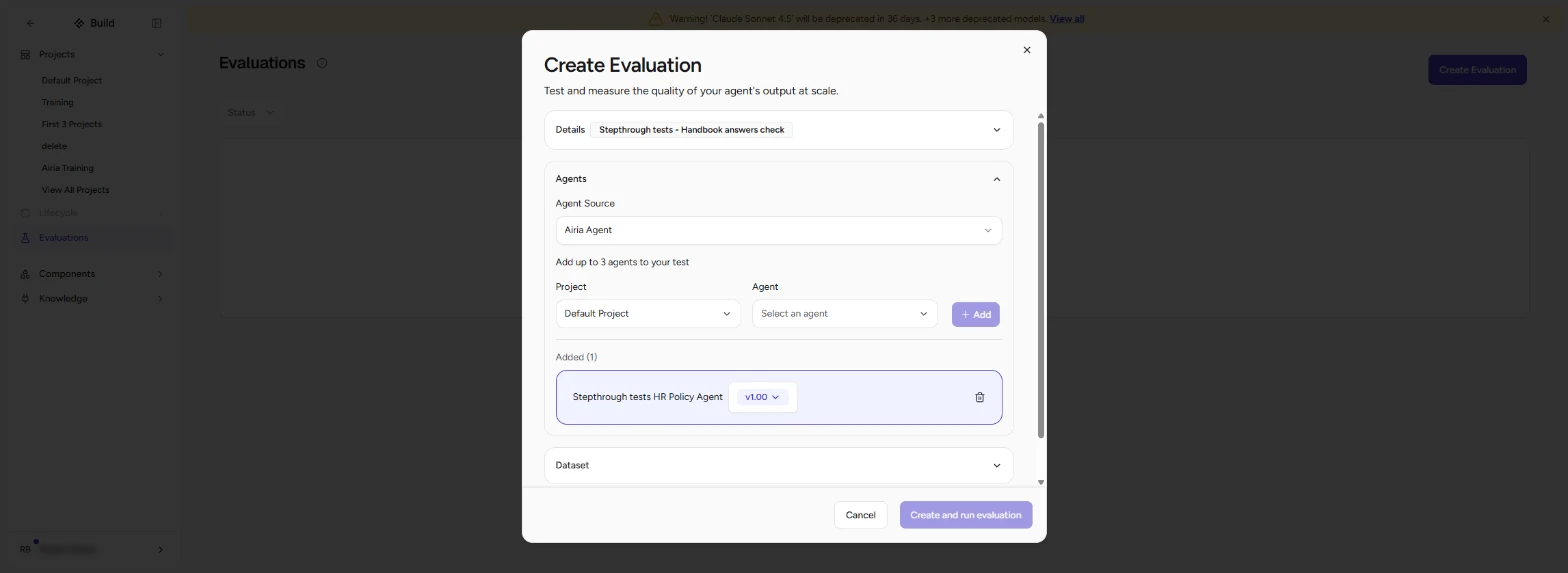Open First 3 Projects in sidebar

pos(71,124)
